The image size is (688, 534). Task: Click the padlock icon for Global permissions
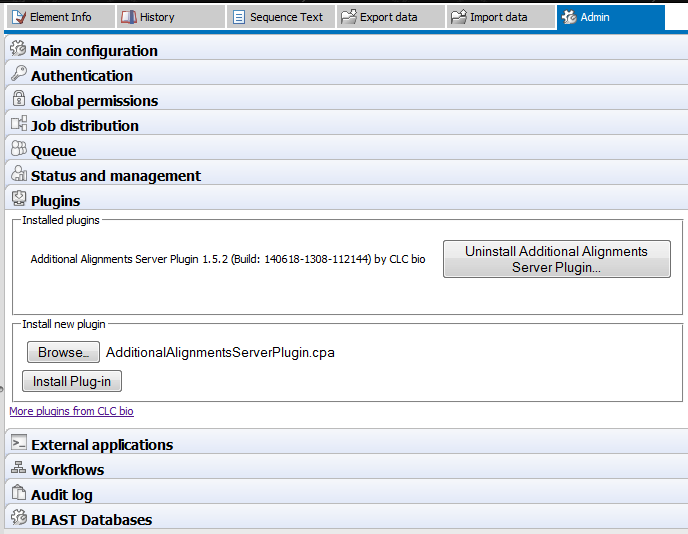[x=18, y=100]
